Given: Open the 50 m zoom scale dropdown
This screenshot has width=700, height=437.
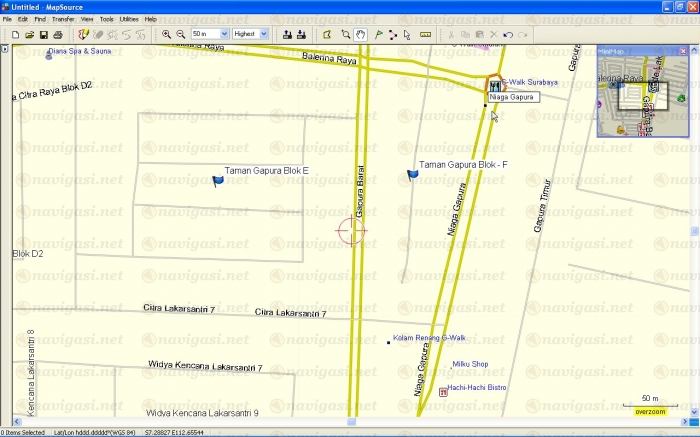Looking at the screenshot, I should (x=224, y=34).
